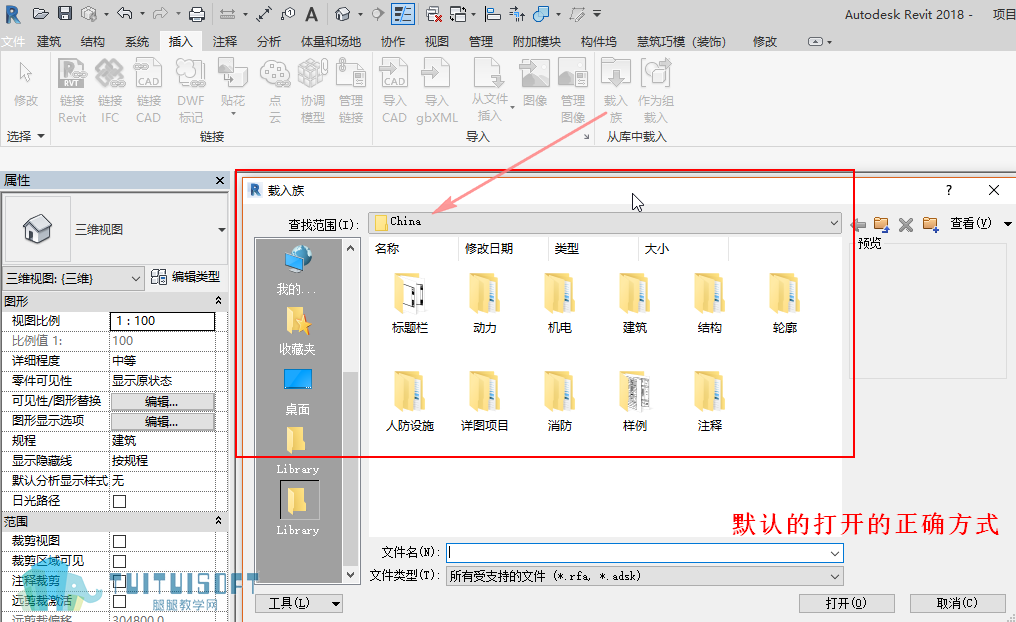The height and width of the screenshot is (622, 1016).
Task: Click the Undo arrow in quick access toolbar
Action: (x=125, y=14)
